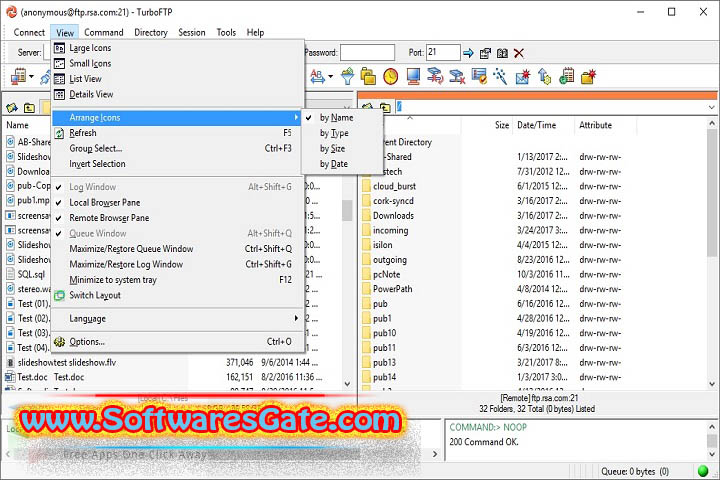
Task: Click the checklist icon with orange checkmark
Action: tap(479, 76)
